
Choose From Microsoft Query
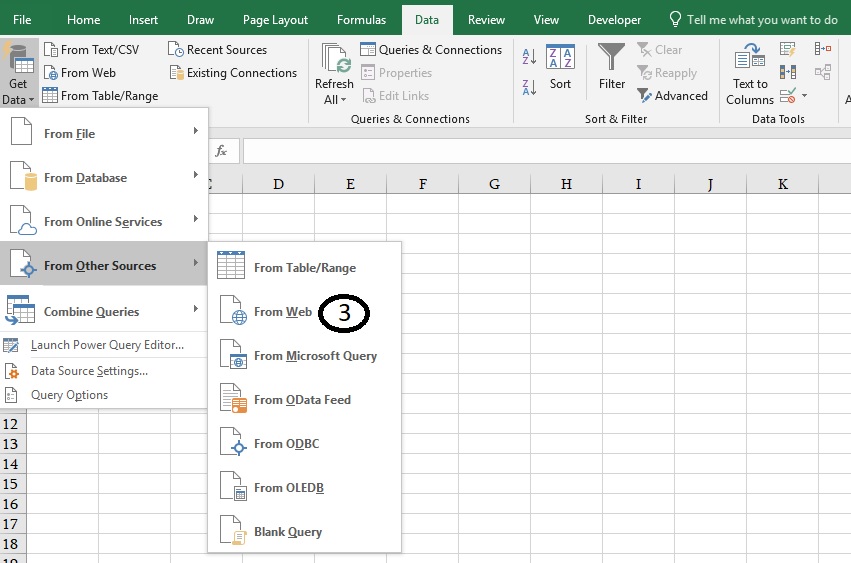click(304, 356)
